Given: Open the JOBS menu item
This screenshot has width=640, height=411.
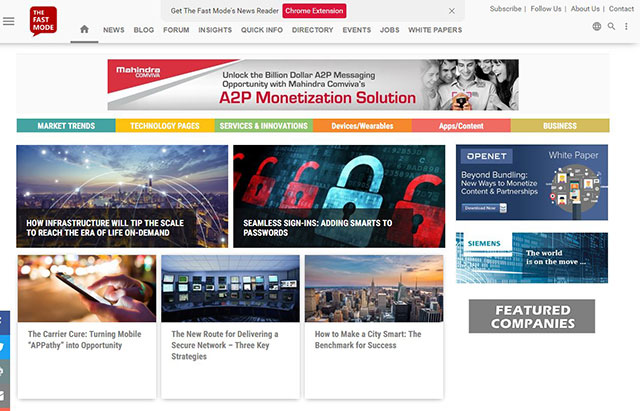Looking at the screenshot, I should click(389, 30).
